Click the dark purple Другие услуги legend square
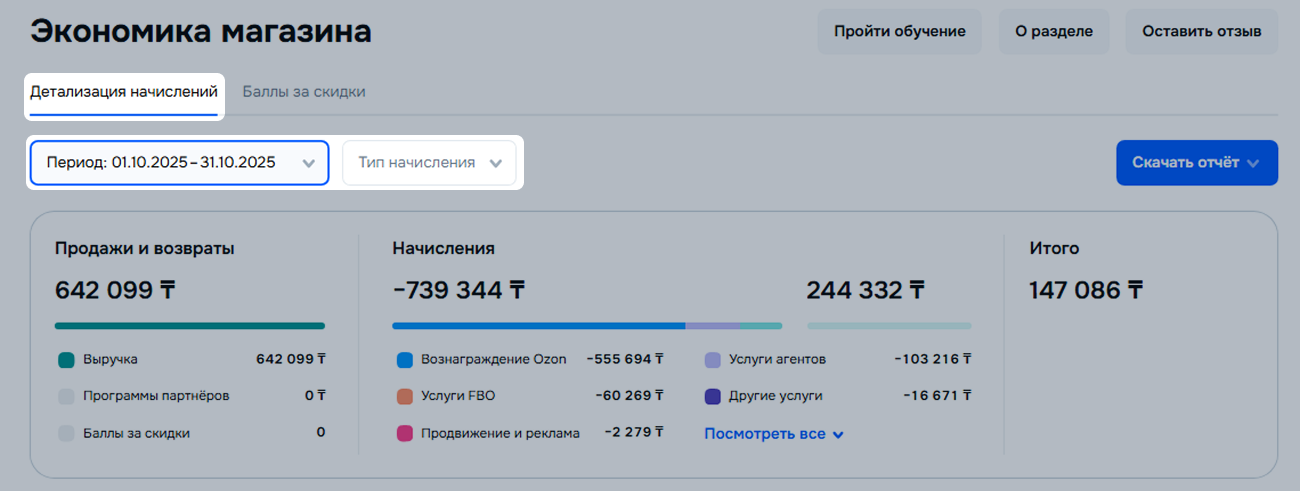The image size is (1300, 491). (713, 396)
